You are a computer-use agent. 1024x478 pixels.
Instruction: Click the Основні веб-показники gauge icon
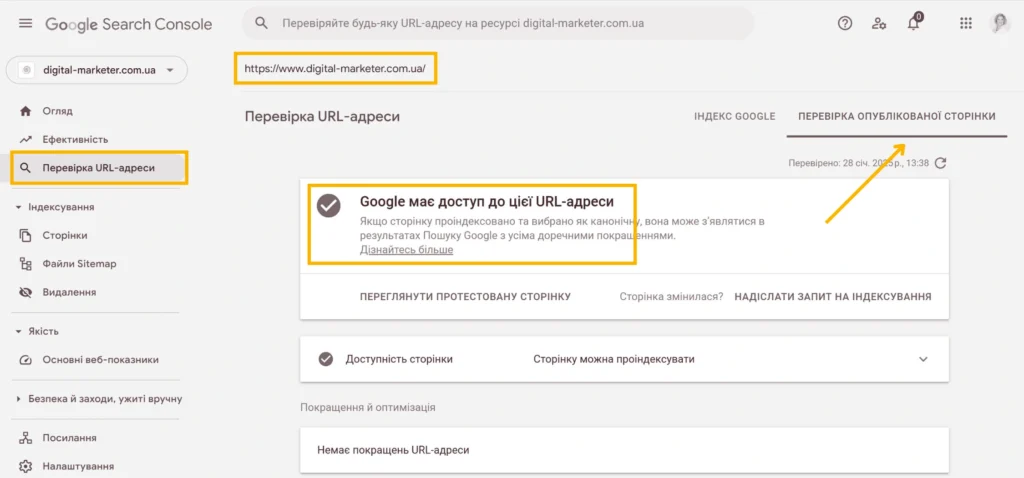coord(25,360)
